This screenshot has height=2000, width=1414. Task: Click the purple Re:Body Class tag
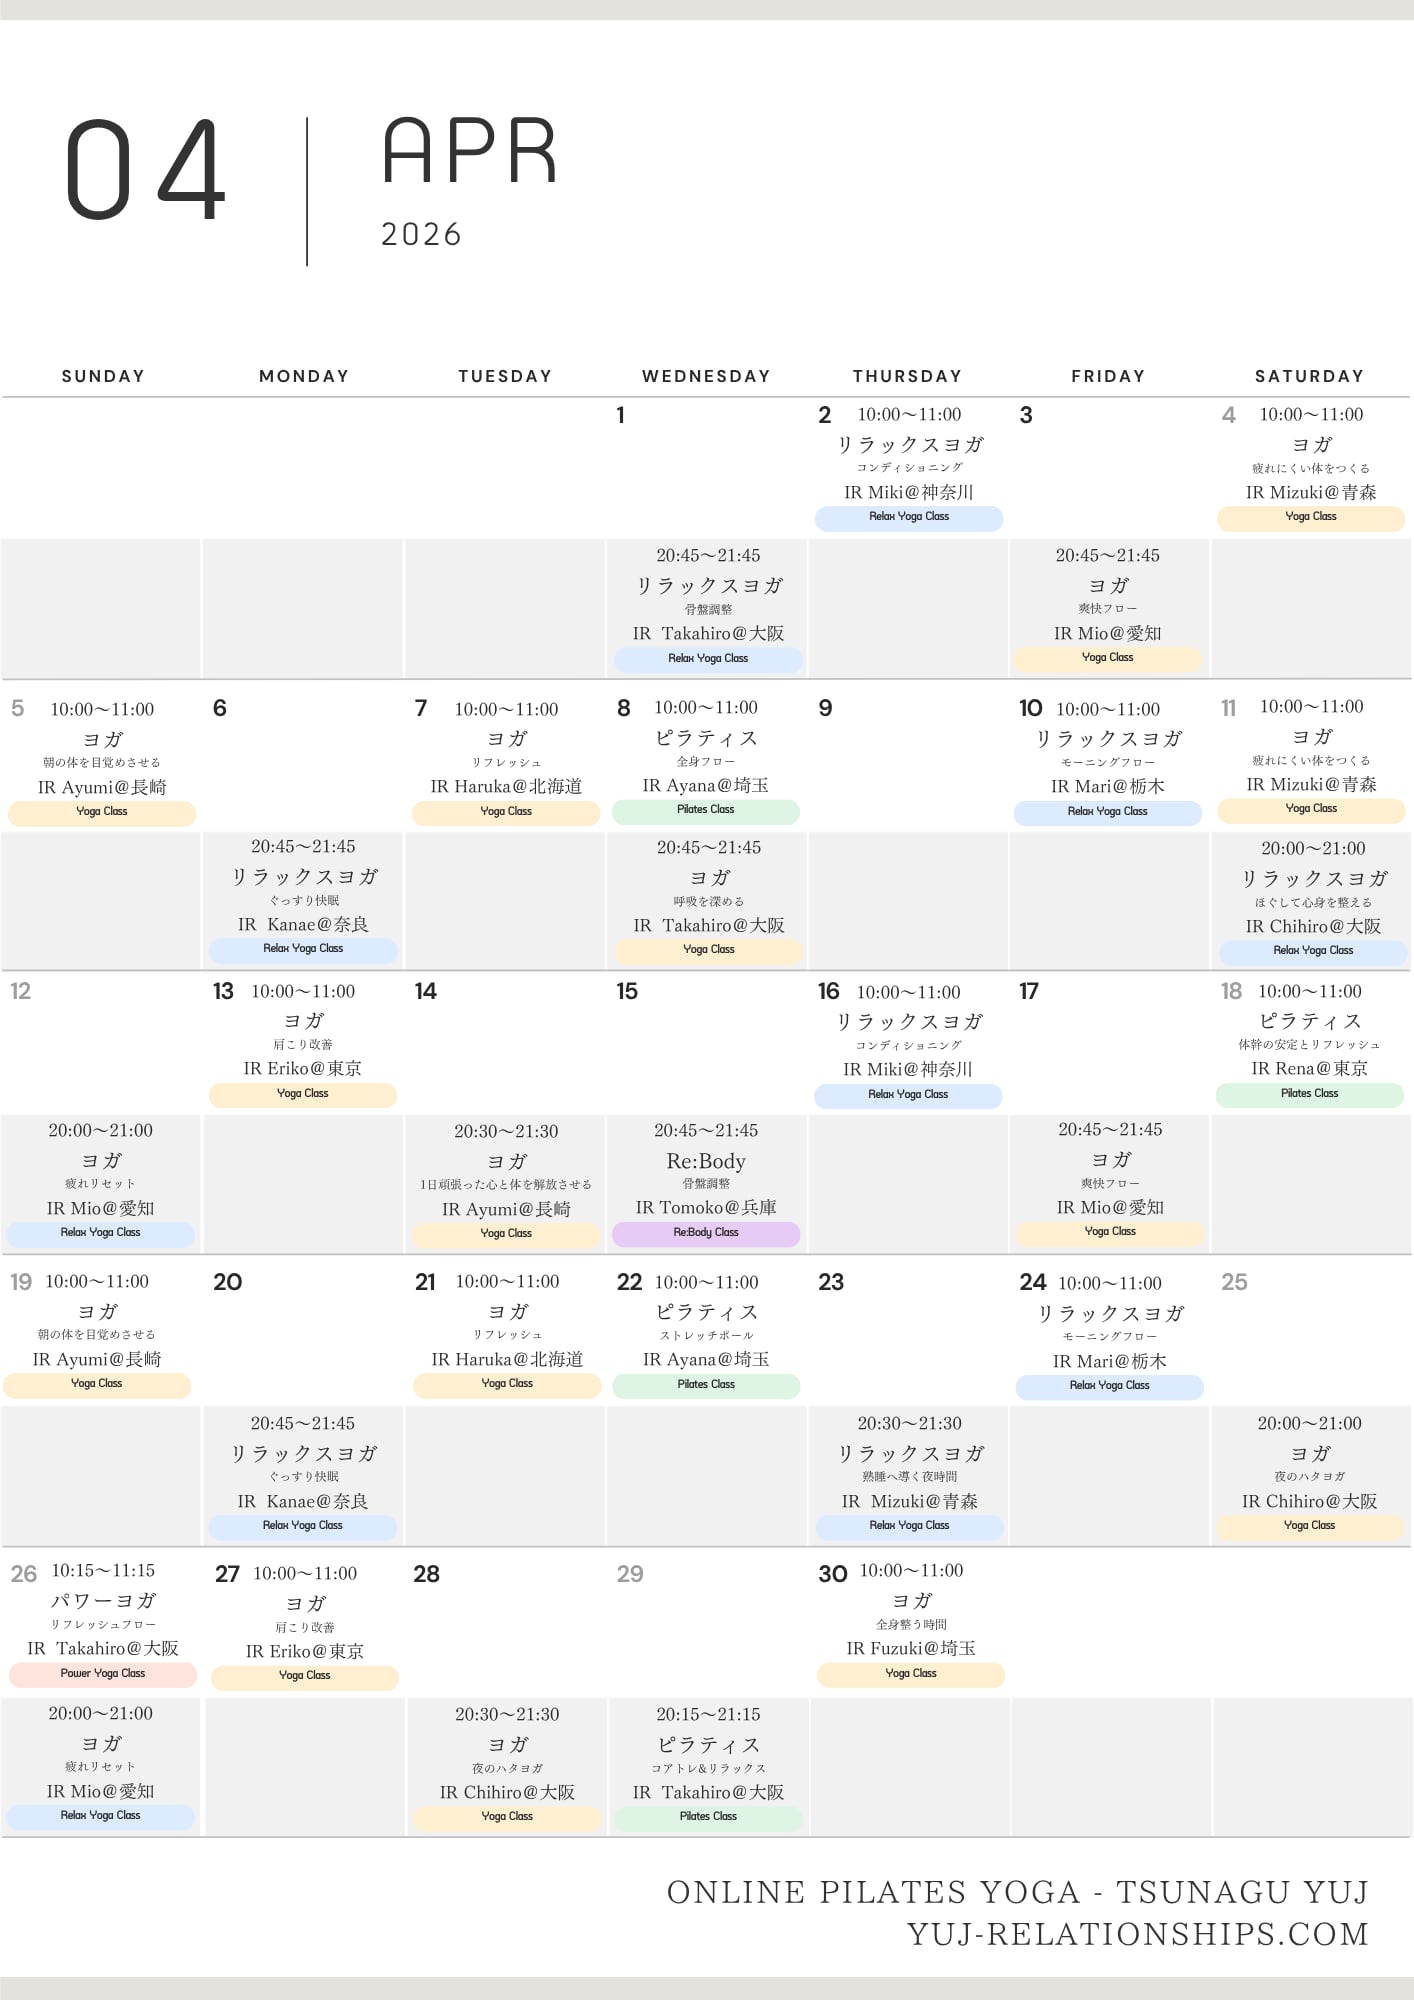coord(706,1233)
